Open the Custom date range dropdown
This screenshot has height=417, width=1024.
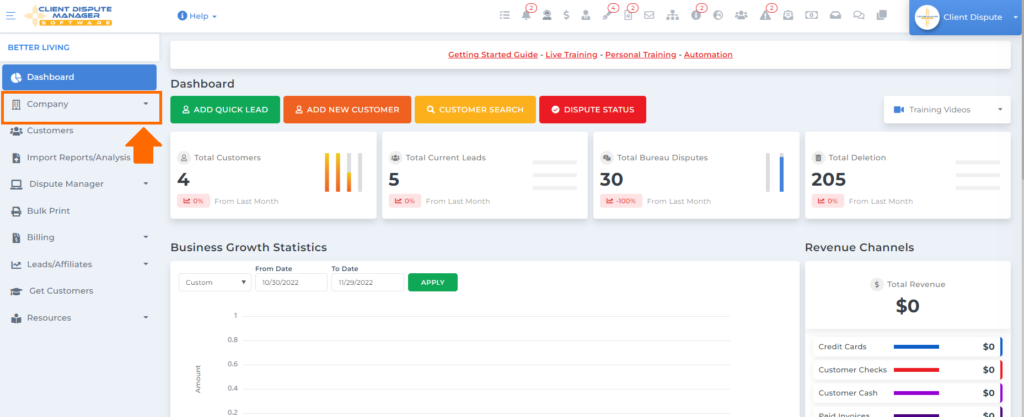[215, 283]
